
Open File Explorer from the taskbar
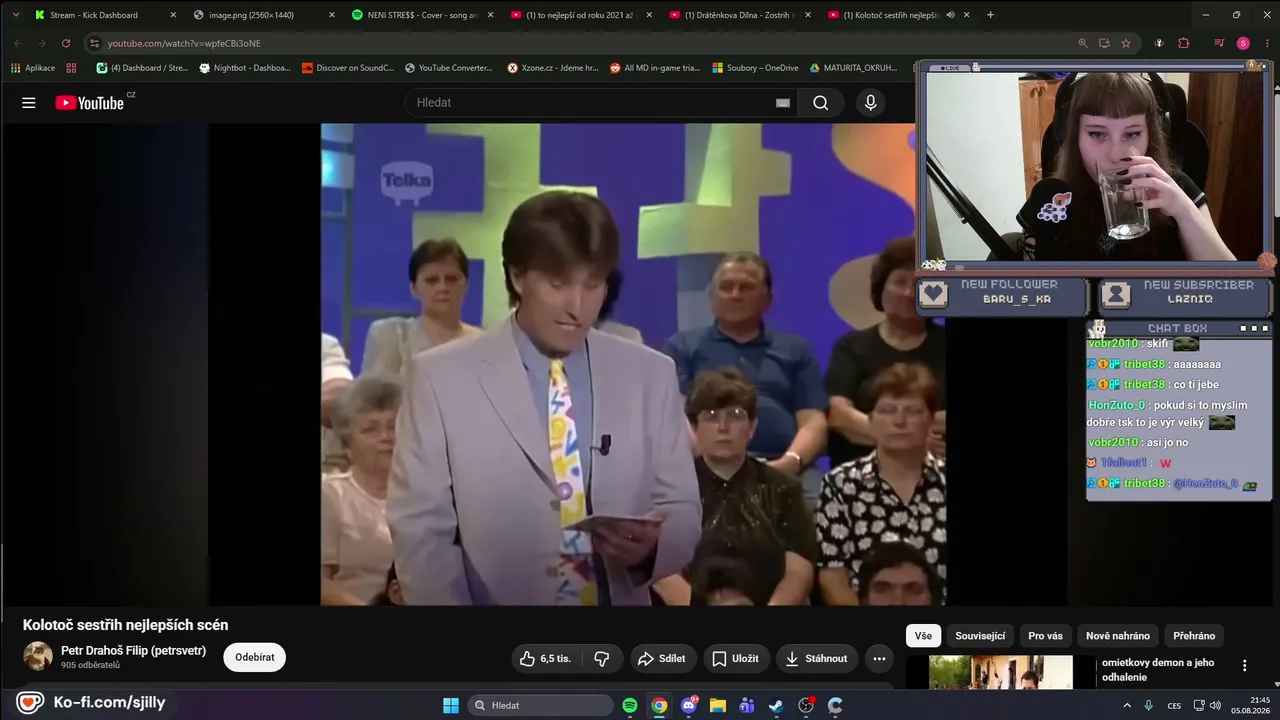point(718,705)
